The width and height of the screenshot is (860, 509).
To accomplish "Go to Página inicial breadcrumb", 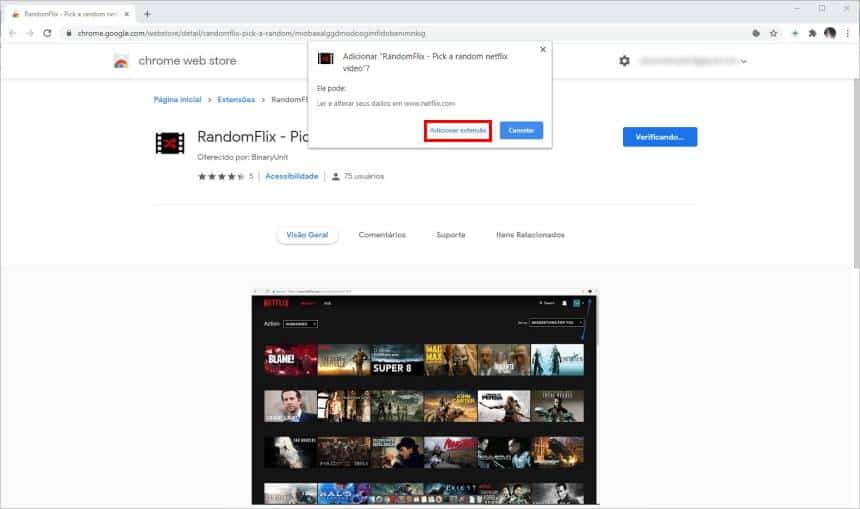I will click(x=178, y=100).
